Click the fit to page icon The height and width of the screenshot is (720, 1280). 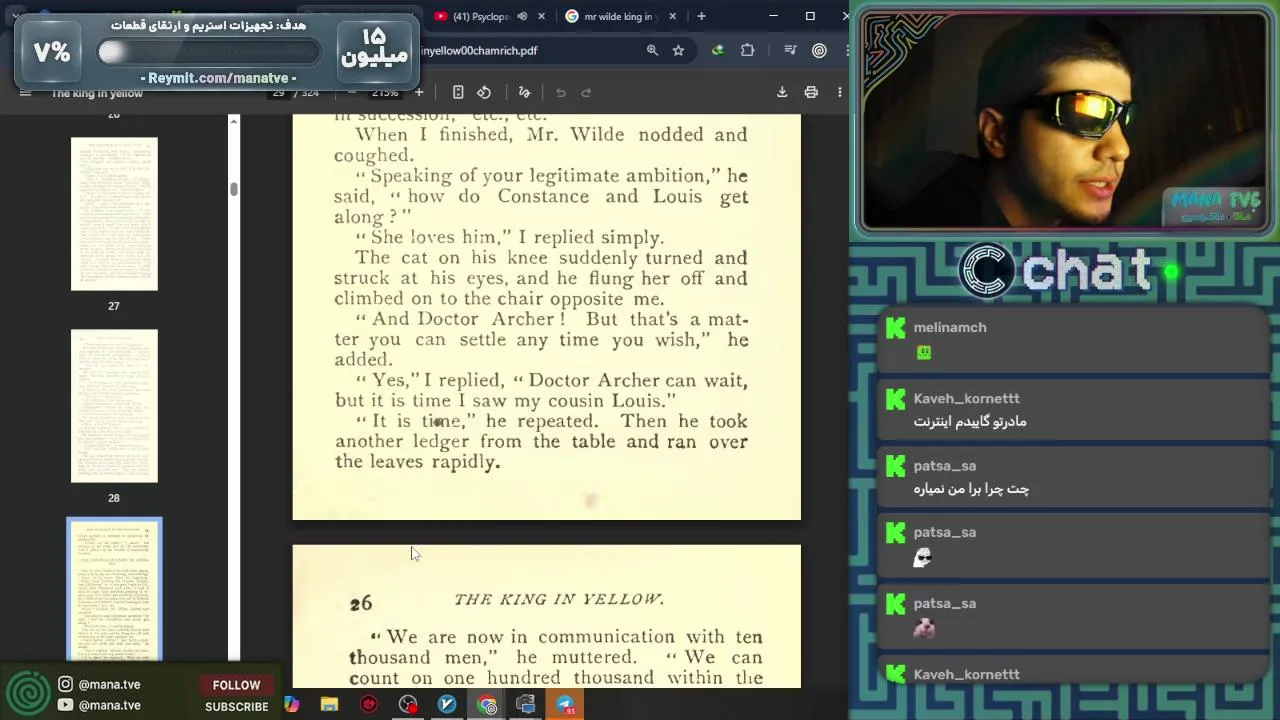(458, 92)
